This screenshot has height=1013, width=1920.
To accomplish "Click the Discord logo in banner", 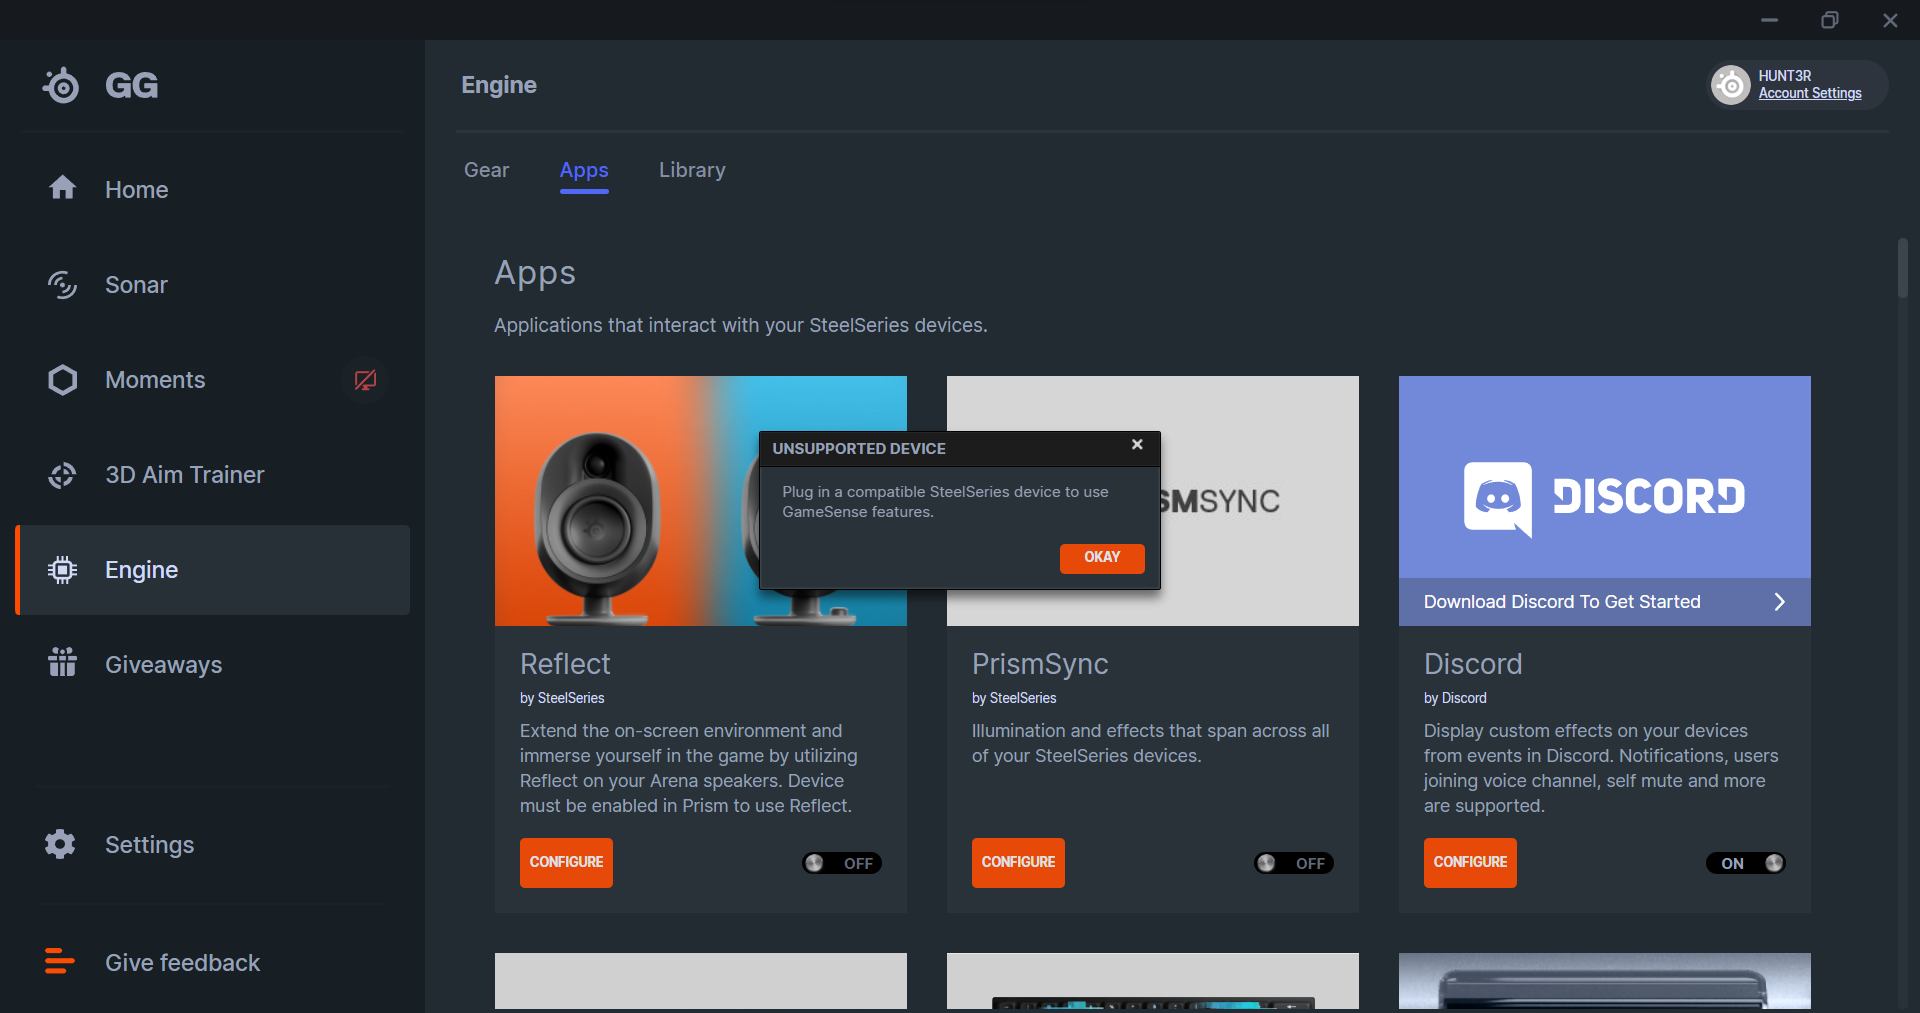I will pyautogui.click(x=1604, y=498).
